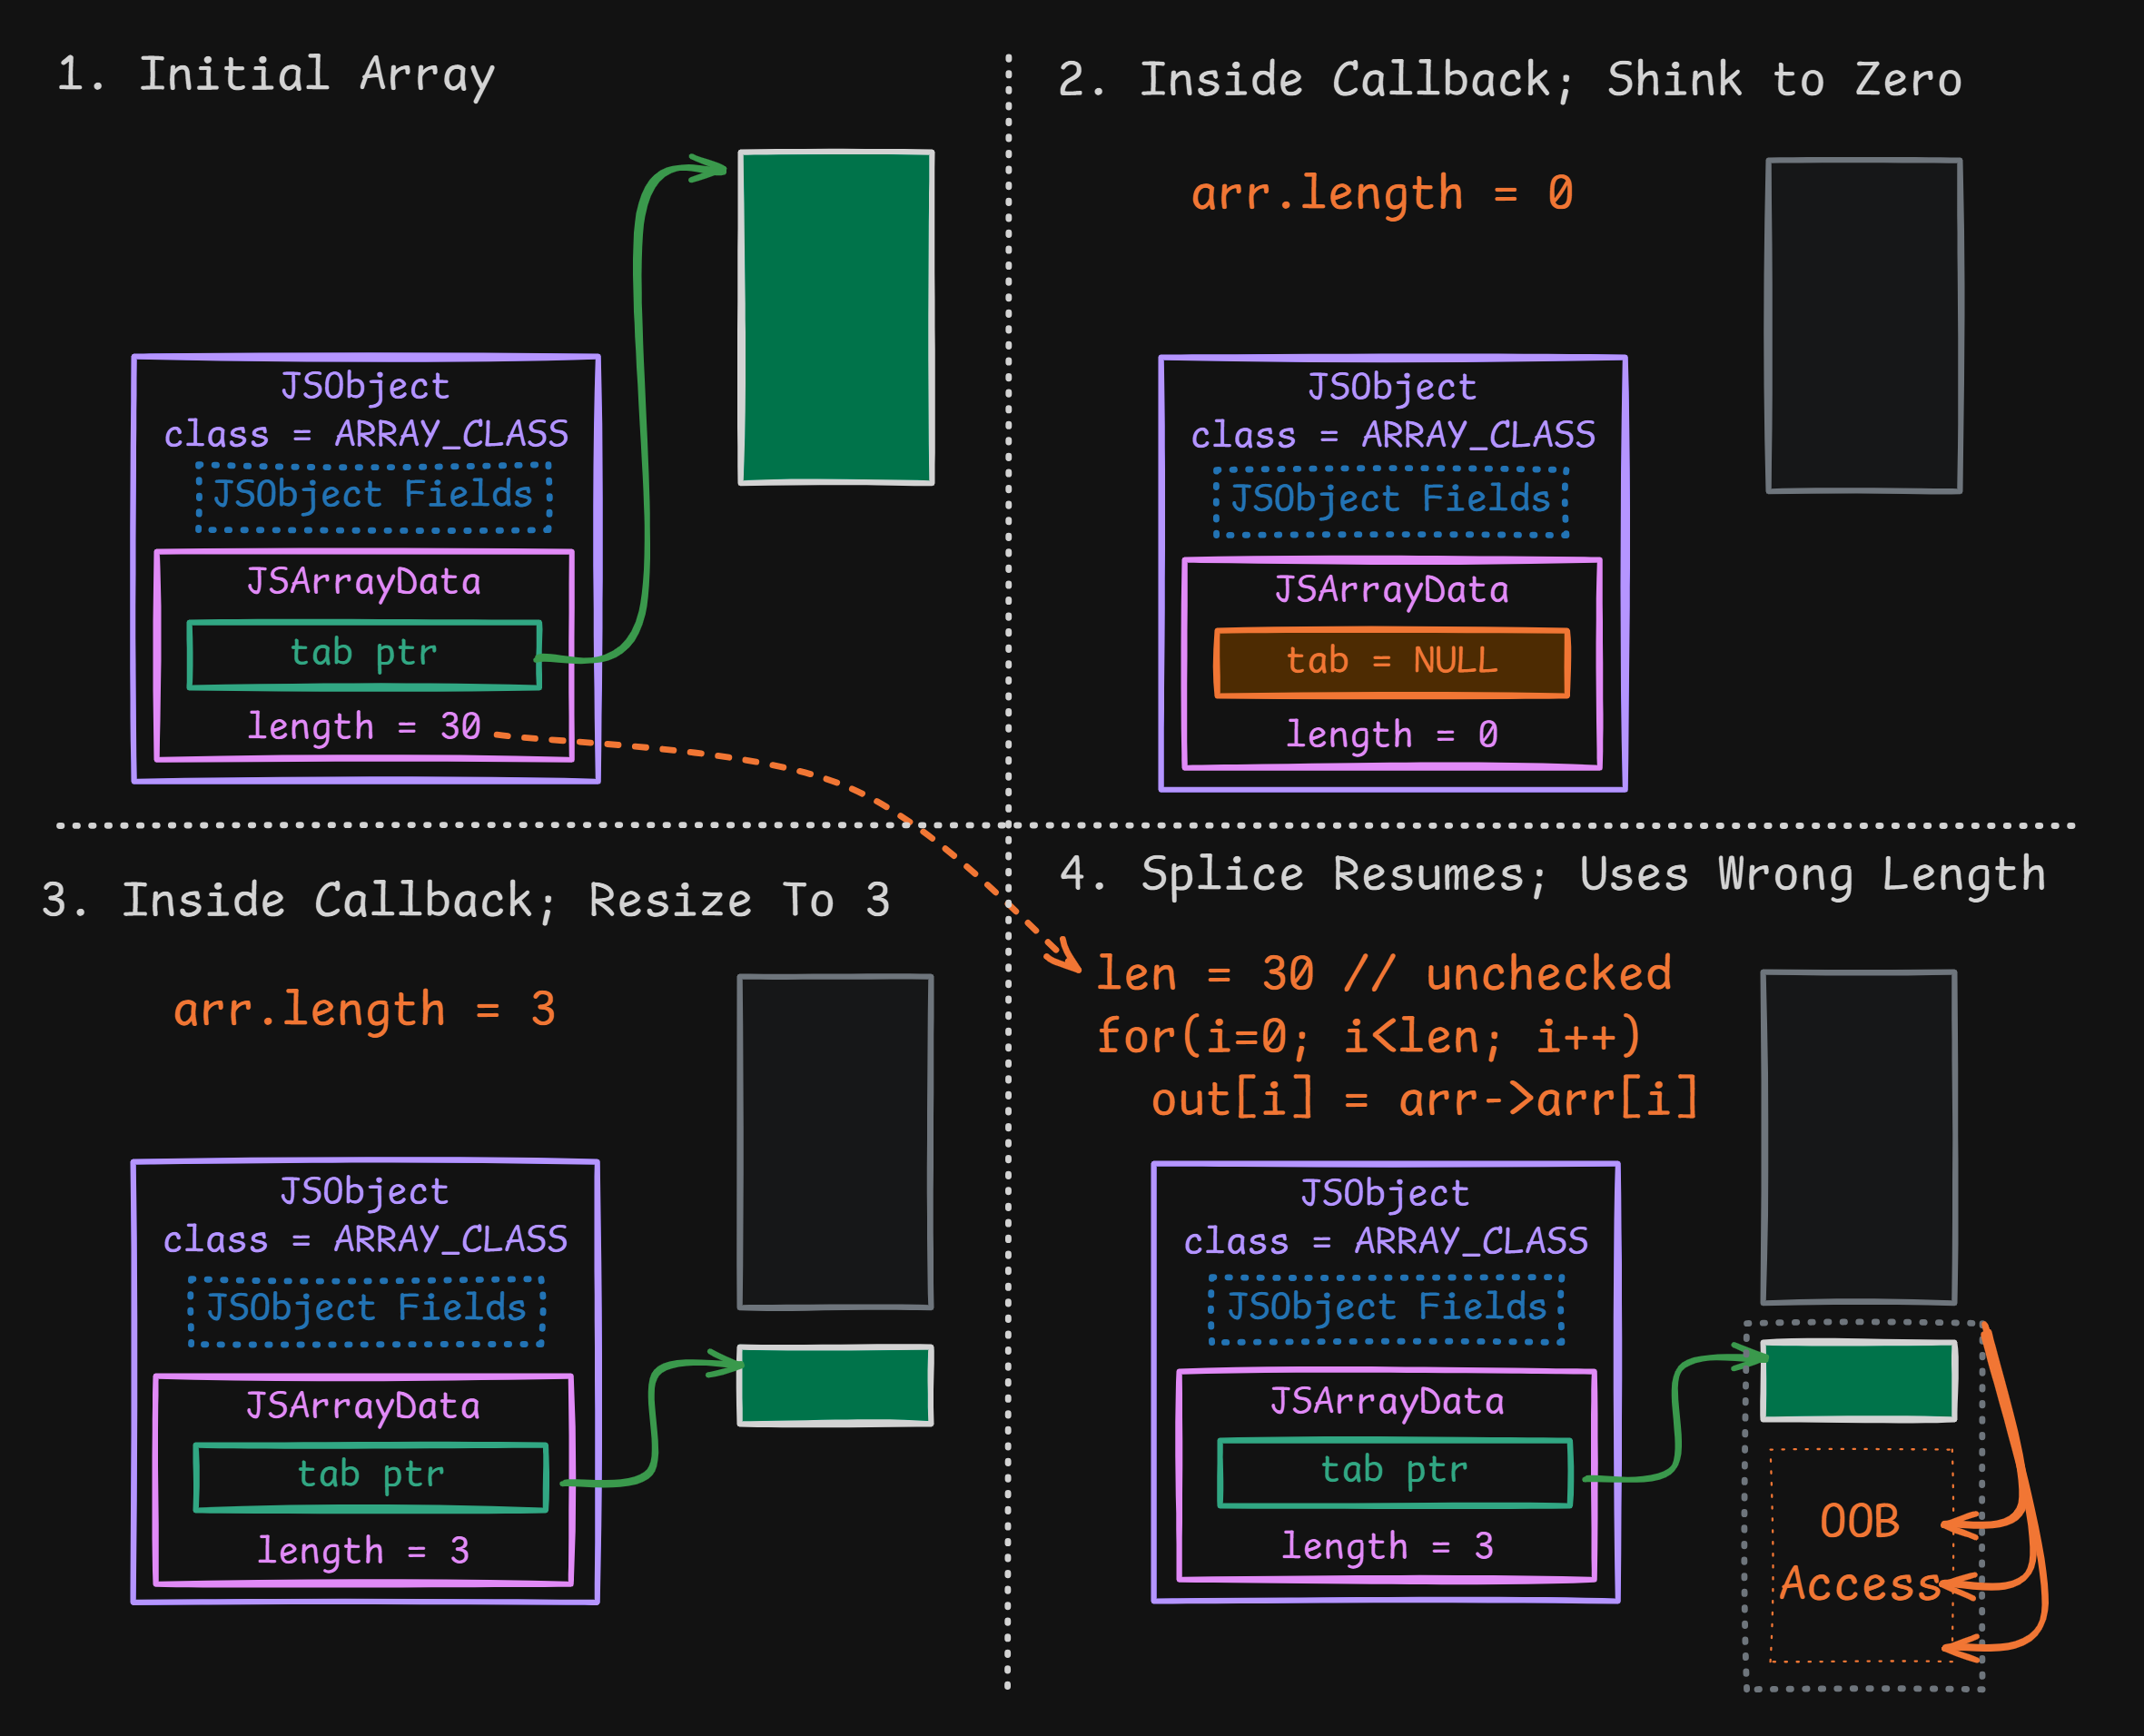Click heading '4. Splice Resumes; Uses Wrong Length'
The height and width of the screenshot is (1736, 2144).
1552,875
